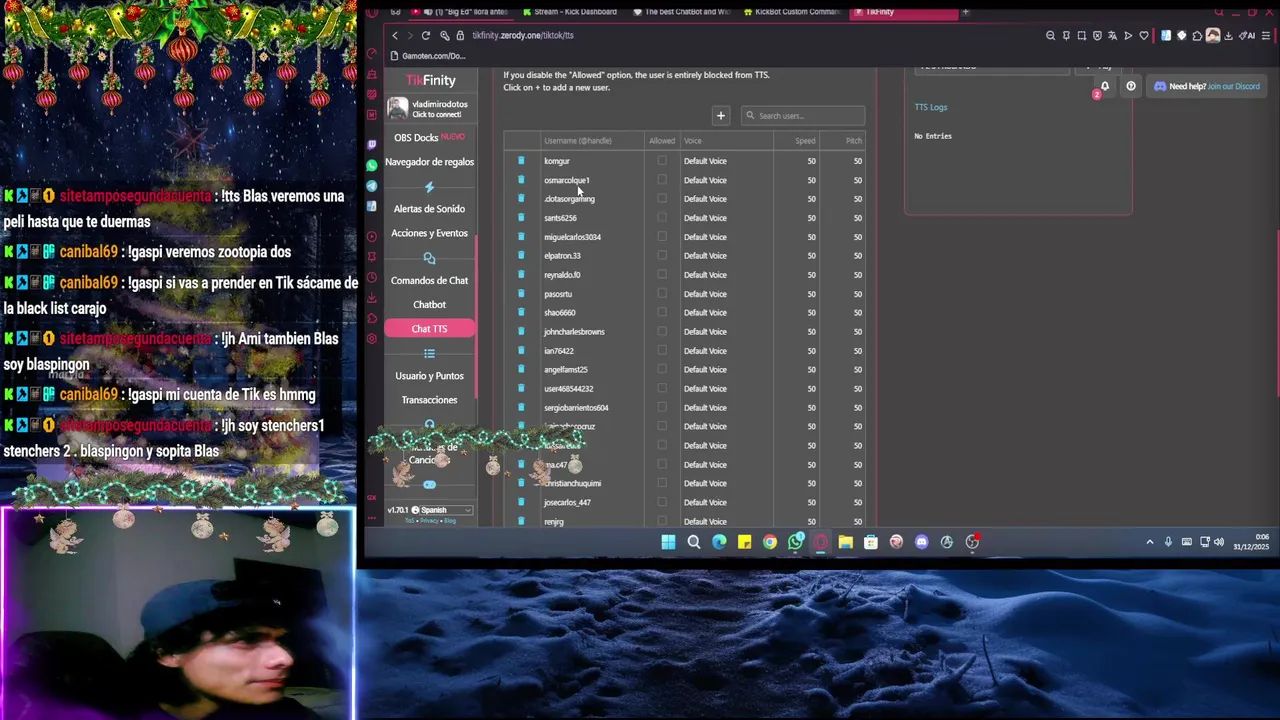
Task: Launch Google Chrome from taskbar
Action: pos(770,542)
